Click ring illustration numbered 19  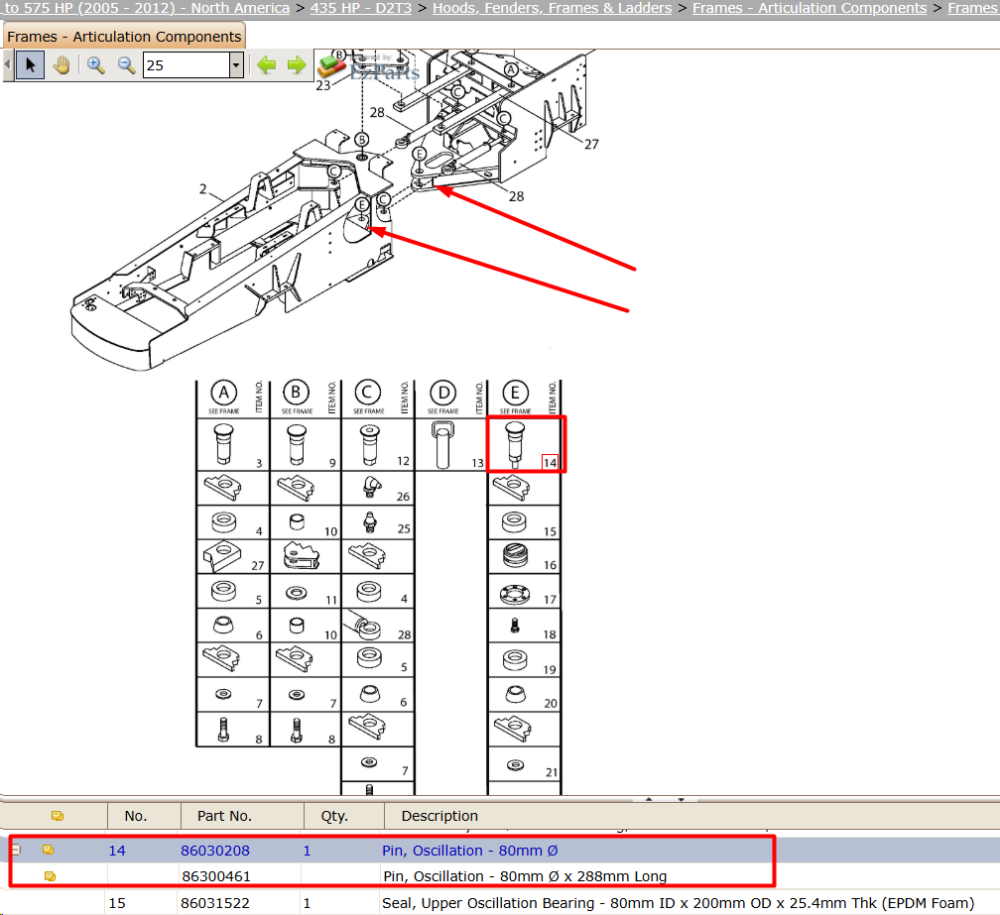[515, 660]
